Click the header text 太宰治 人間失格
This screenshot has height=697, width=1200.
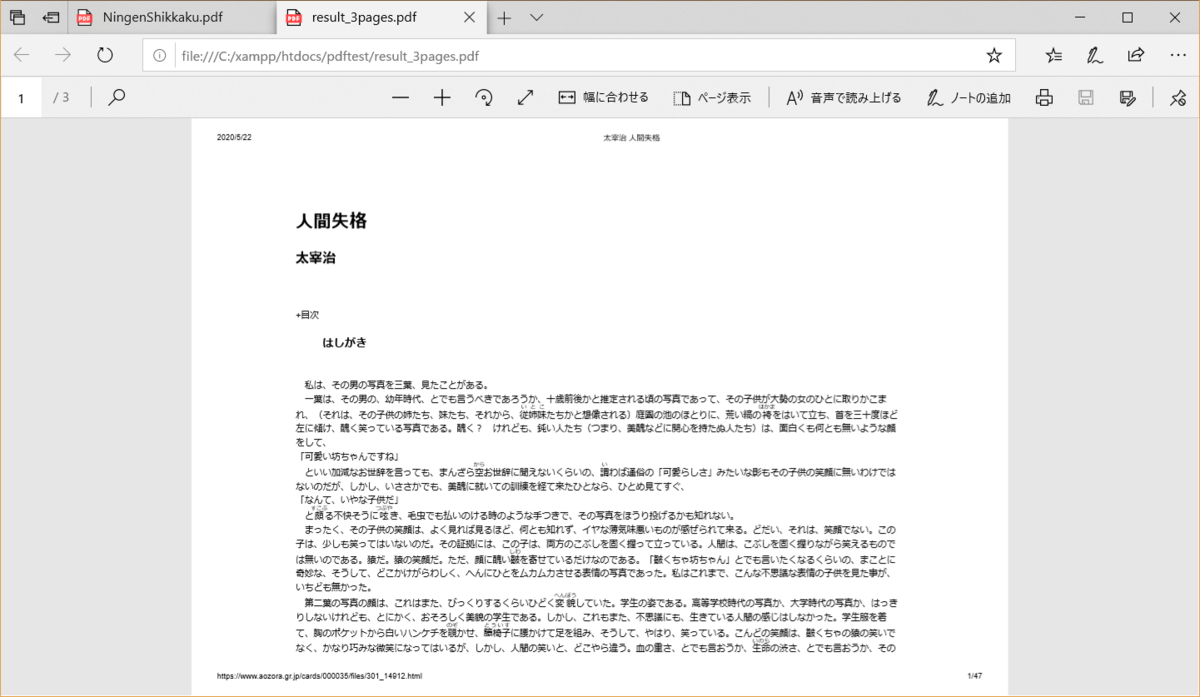(631, 137)
